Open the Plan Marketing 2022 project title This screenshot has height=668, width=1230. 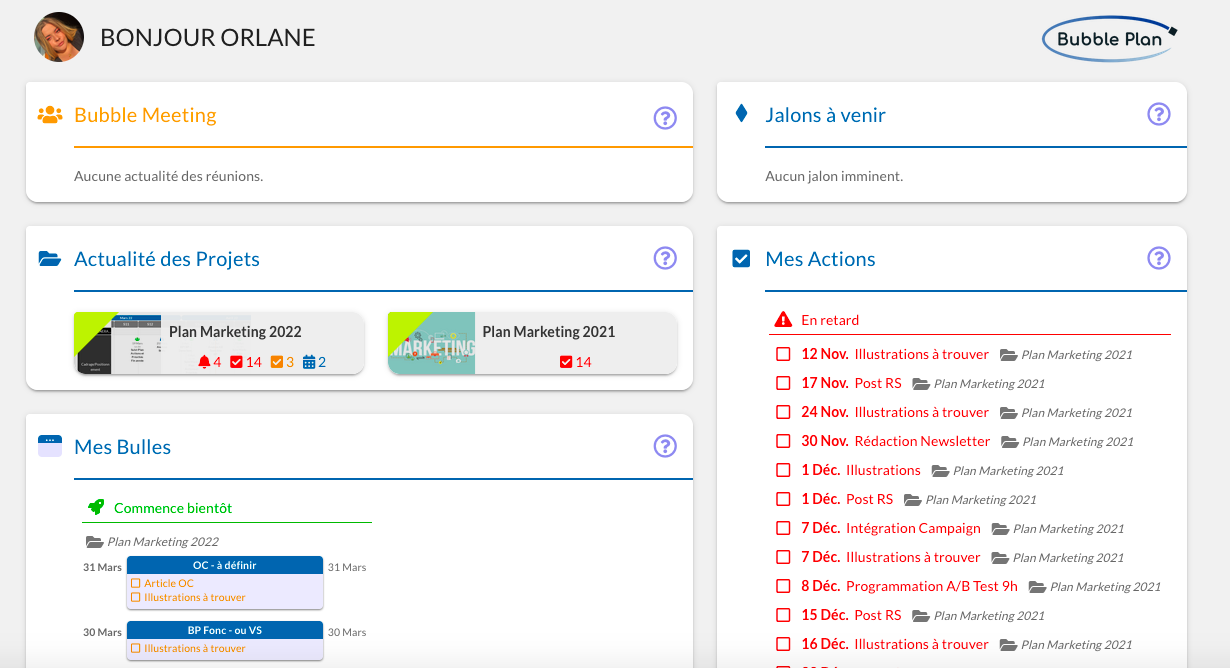click(x=235, y=332)
